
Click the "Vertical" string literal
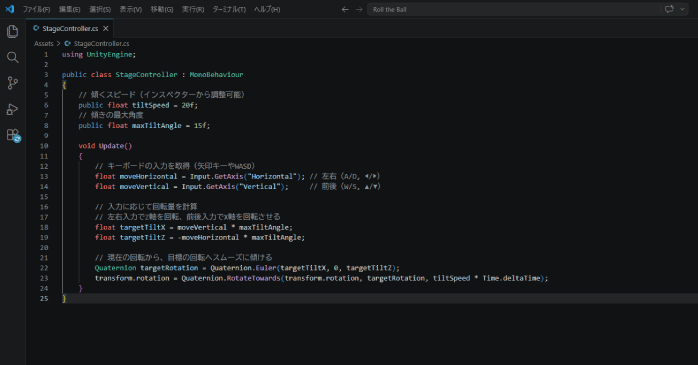(x=260, y=187)
